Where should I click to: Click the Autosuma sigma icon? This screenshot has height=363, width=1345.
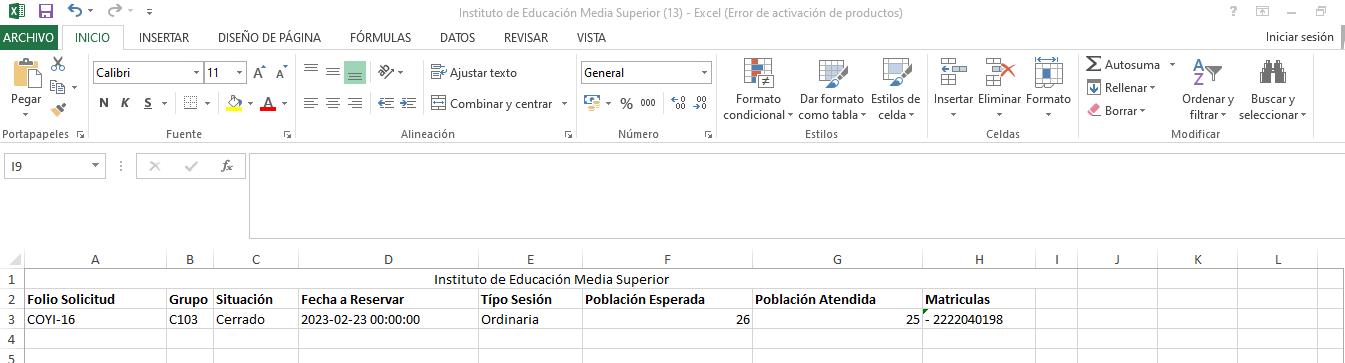pyautogui.click(x=1093, y=64)
